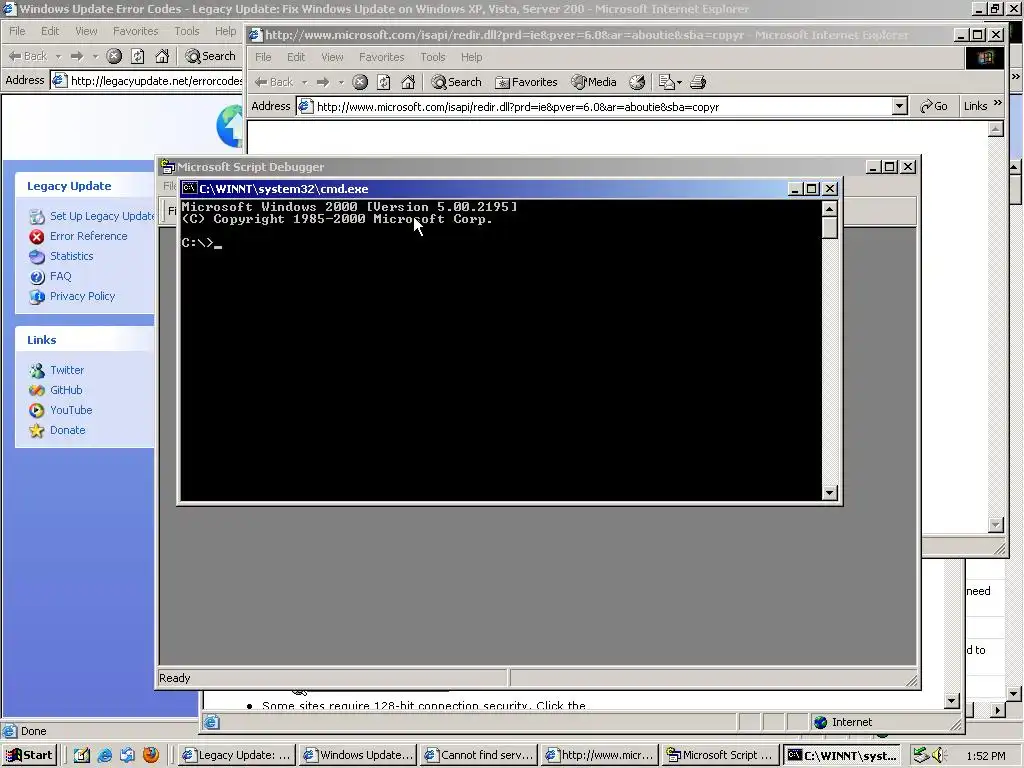Click cmd.exe window system menu icon
1024x768 pixels.
tap(189, 188)
